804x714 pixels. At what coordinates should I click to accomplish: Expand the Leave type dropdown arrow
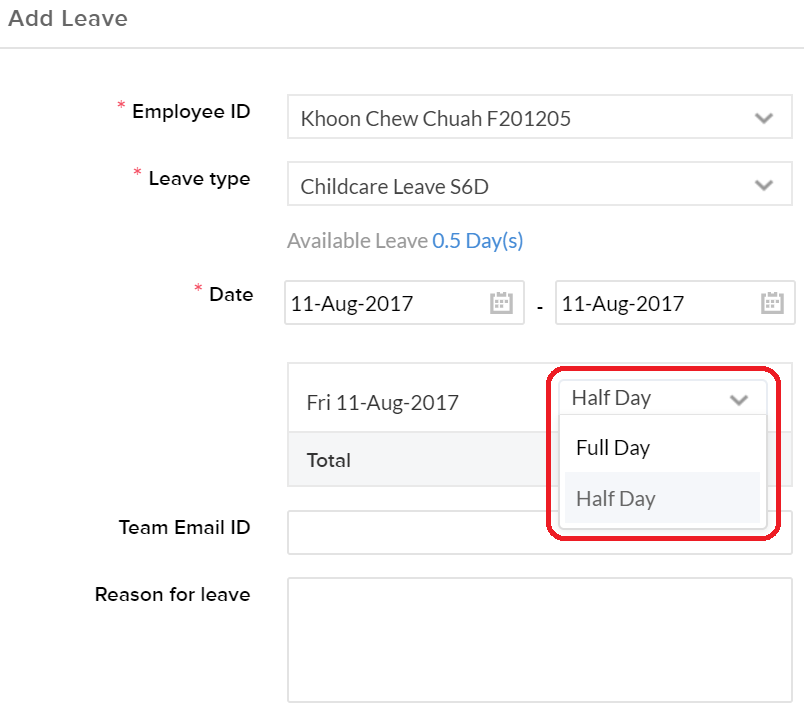coord(764,185)
